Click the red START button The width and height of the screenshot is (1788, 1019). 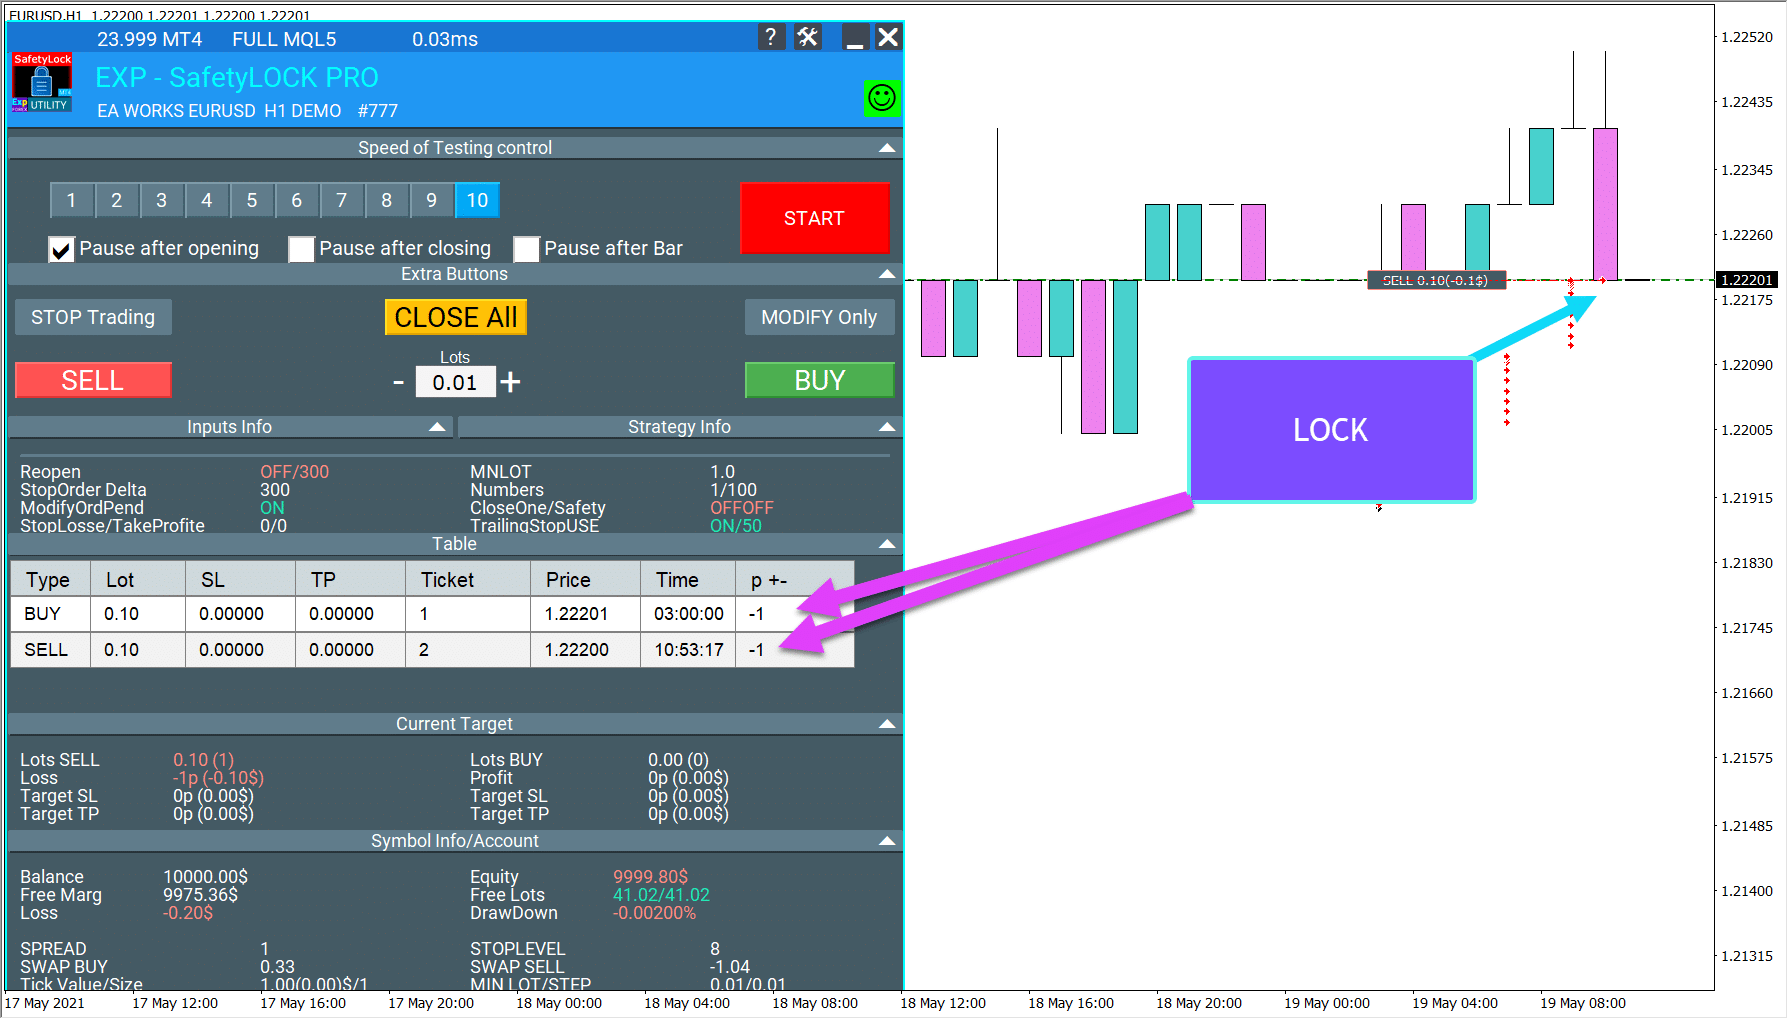pos(814,218)
